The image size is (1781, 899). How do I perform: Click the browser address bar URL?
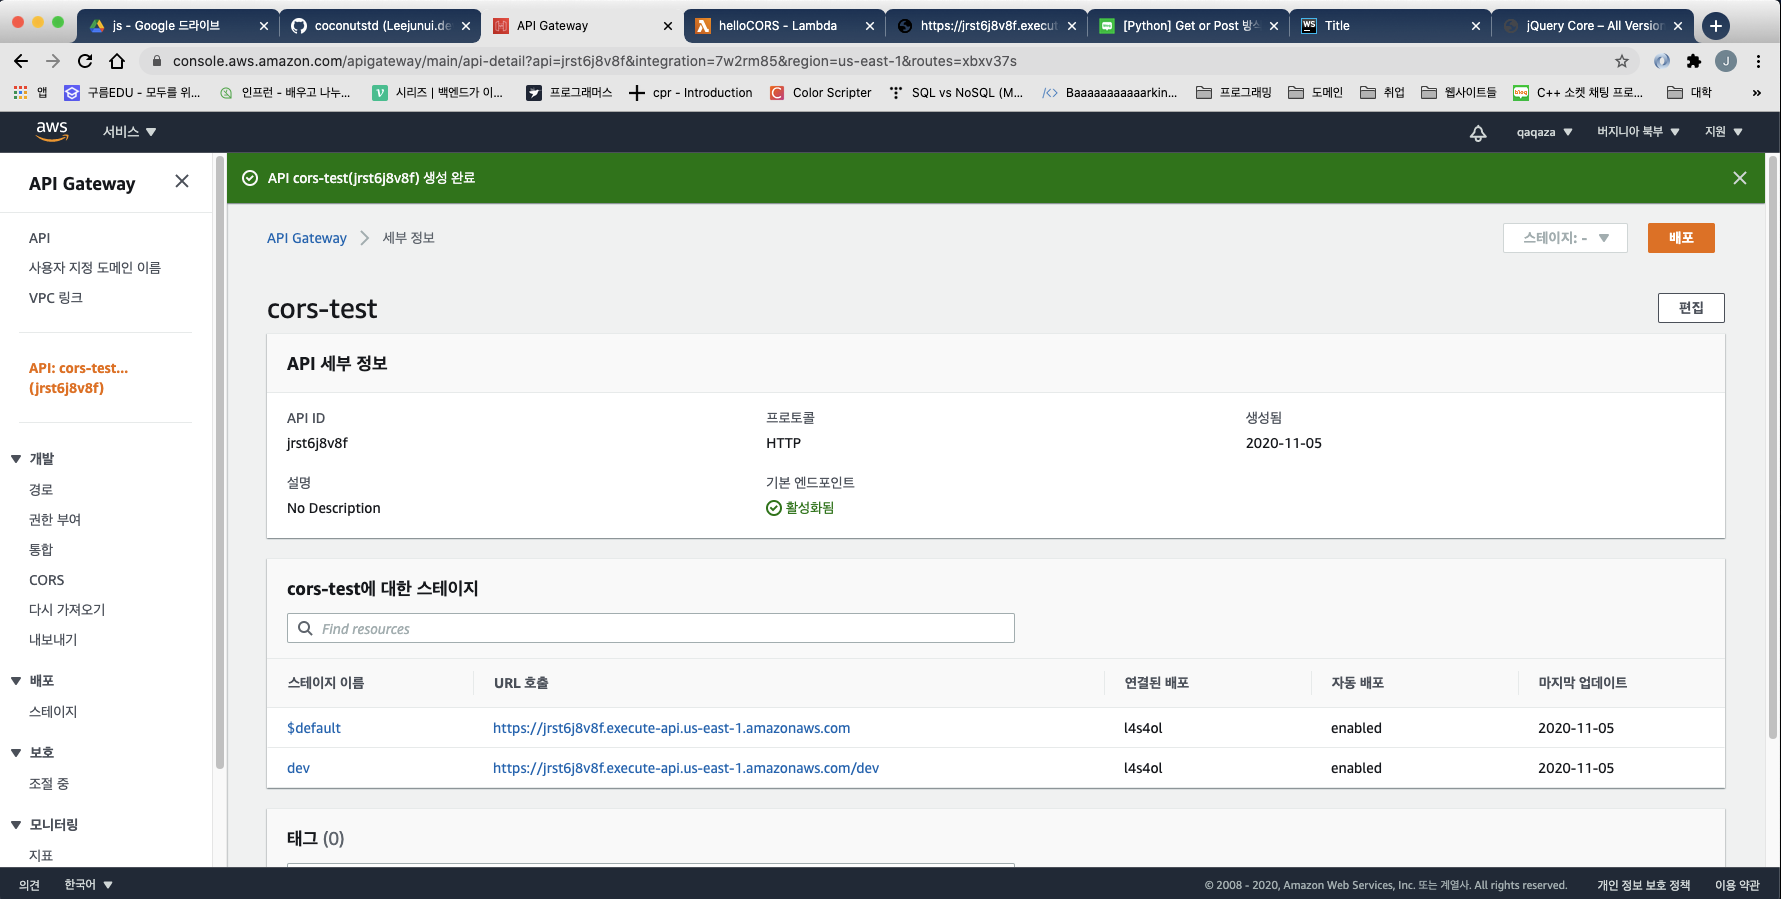[x=595, y=61]
